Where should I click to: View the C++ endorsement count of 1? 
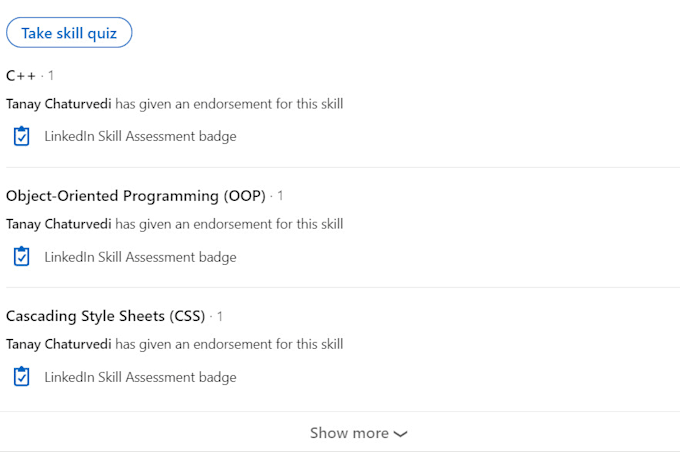coord(50,76)
